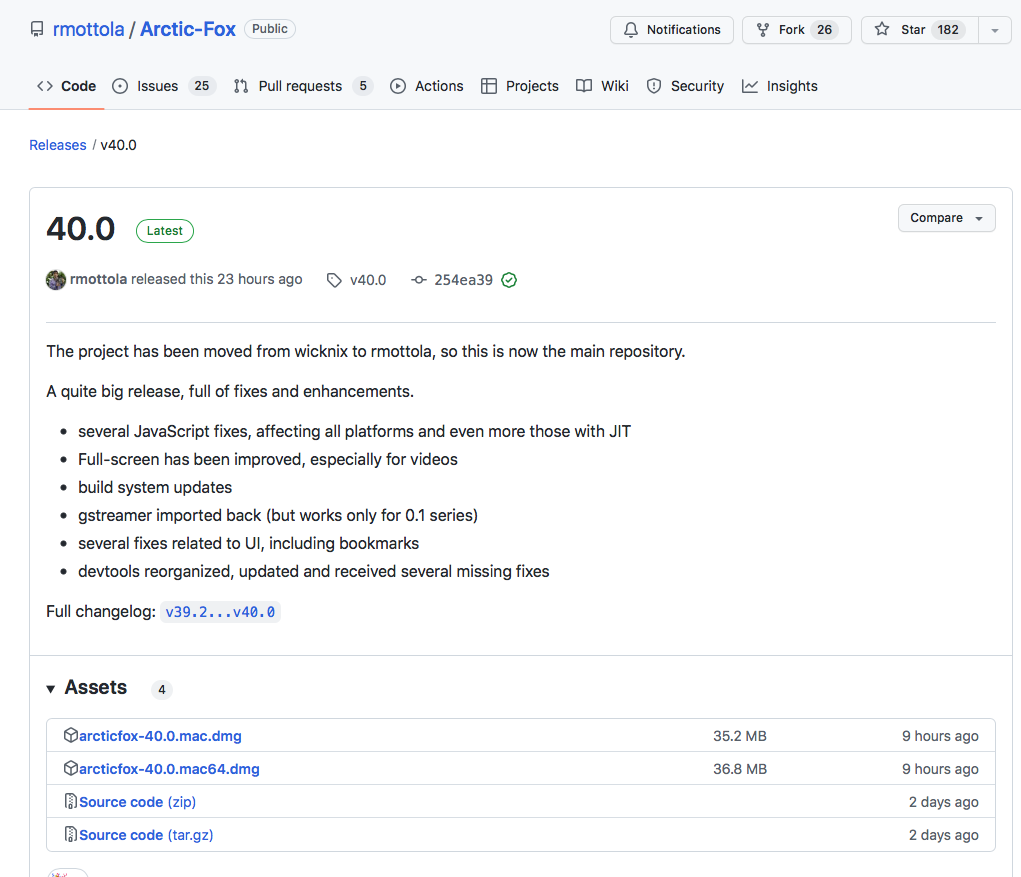Open the Star lists dropdown arrow
This screenshot has height=877, width=1021.
pos(995,30)
